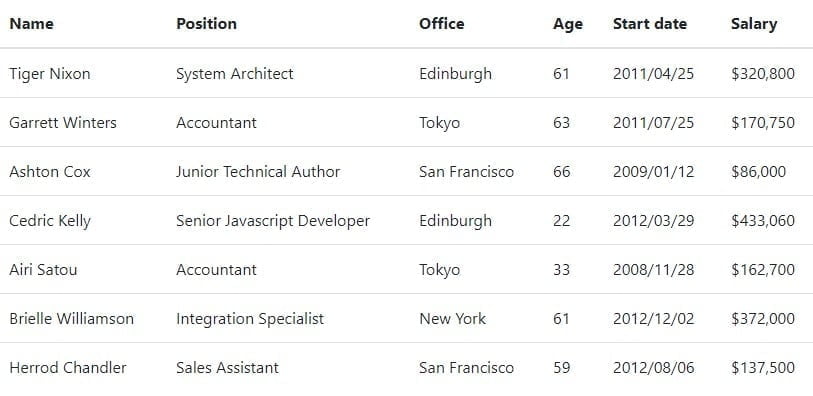
Task: Select Ashton Cox in the table
Action: click(50, 172)
